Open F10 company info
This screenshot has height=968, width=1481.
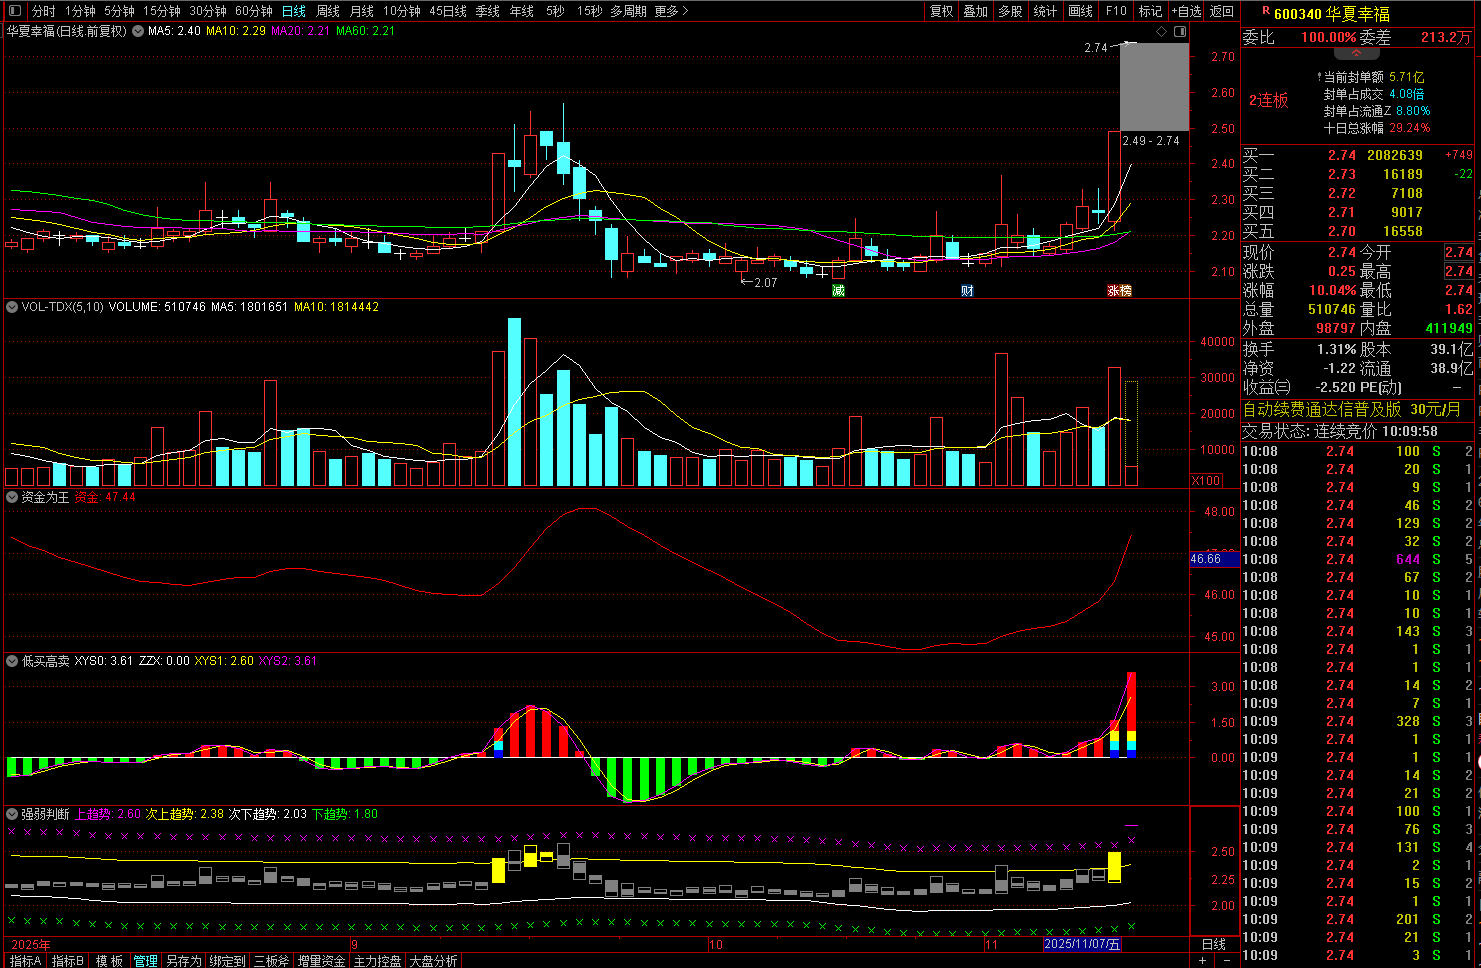[1116, 11]
